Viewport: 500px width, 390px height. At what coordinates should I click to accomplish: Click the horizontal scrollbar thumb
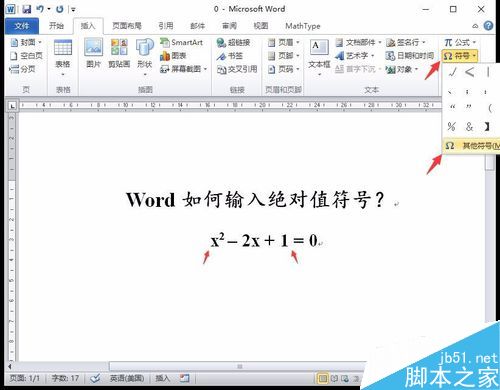239,366
